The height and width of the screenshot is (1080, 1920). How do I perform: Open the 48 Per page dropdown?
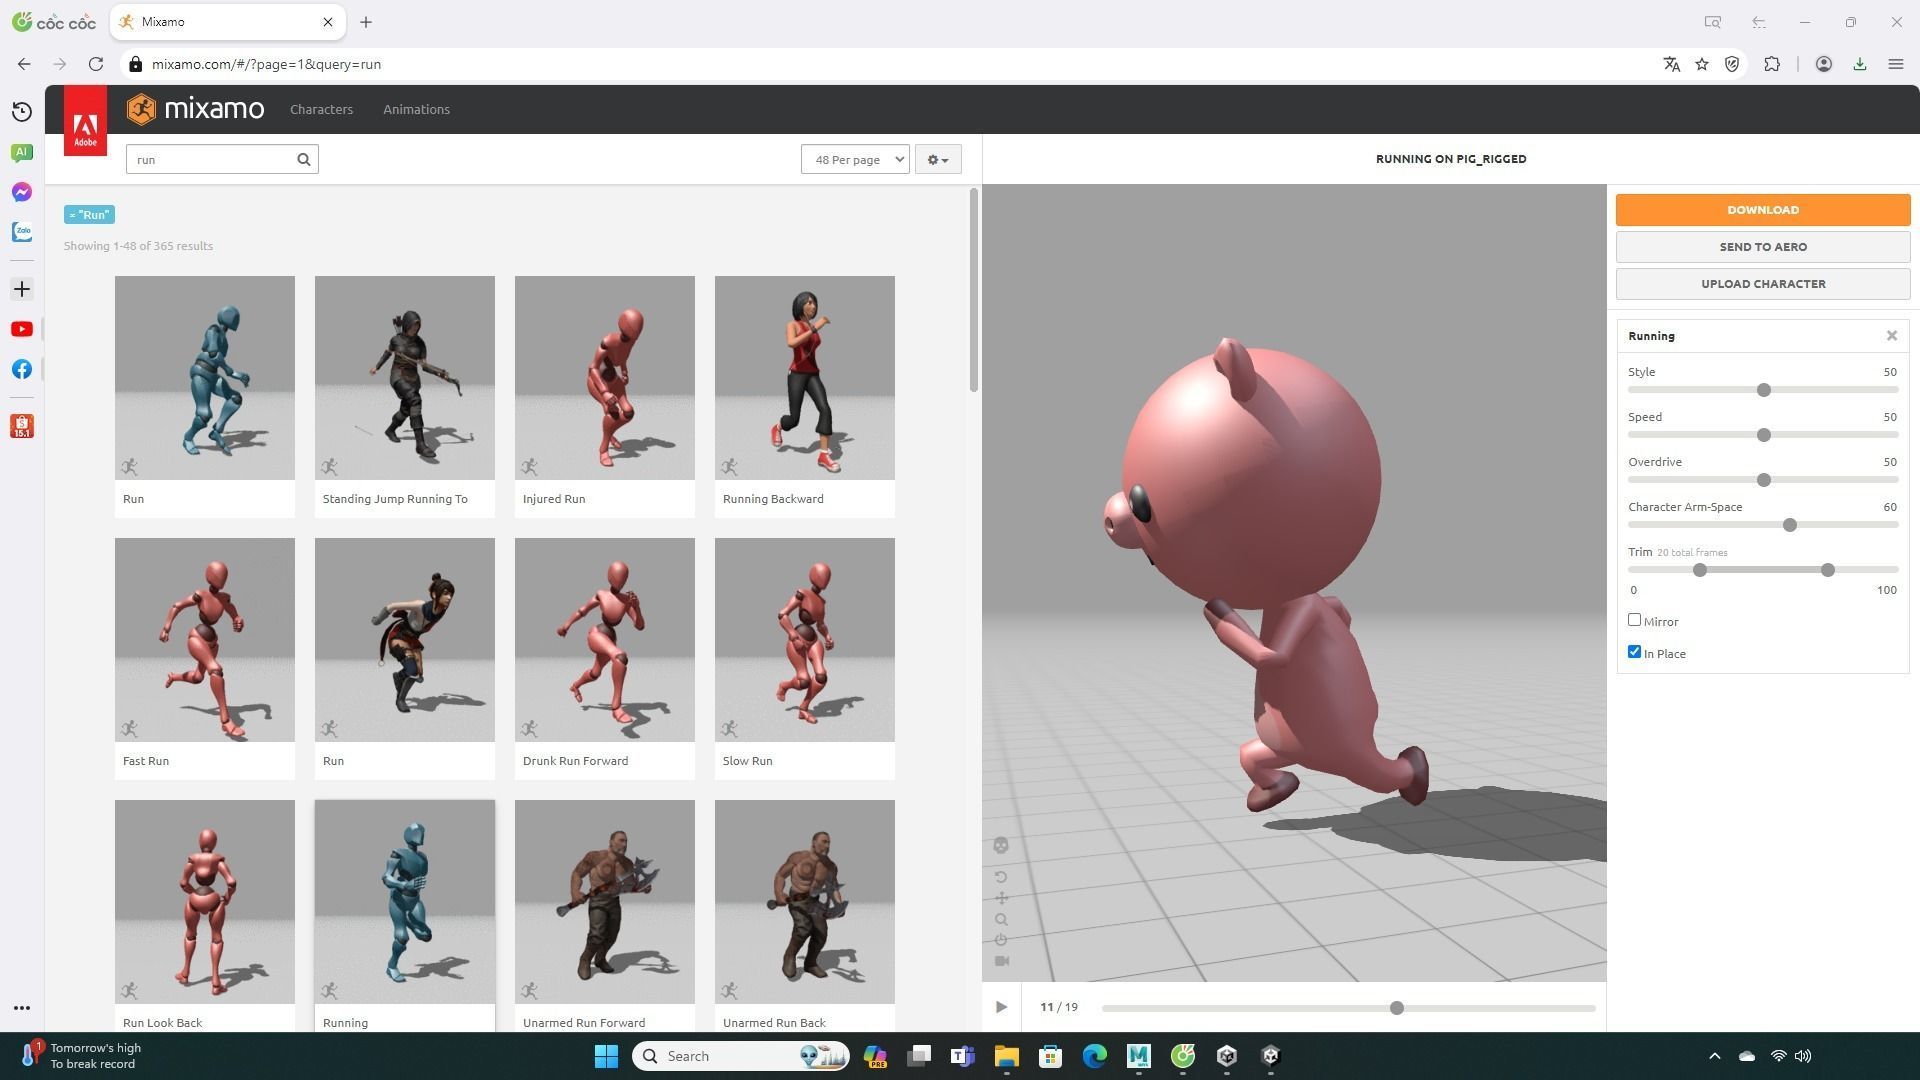click(x=855, y=159)
